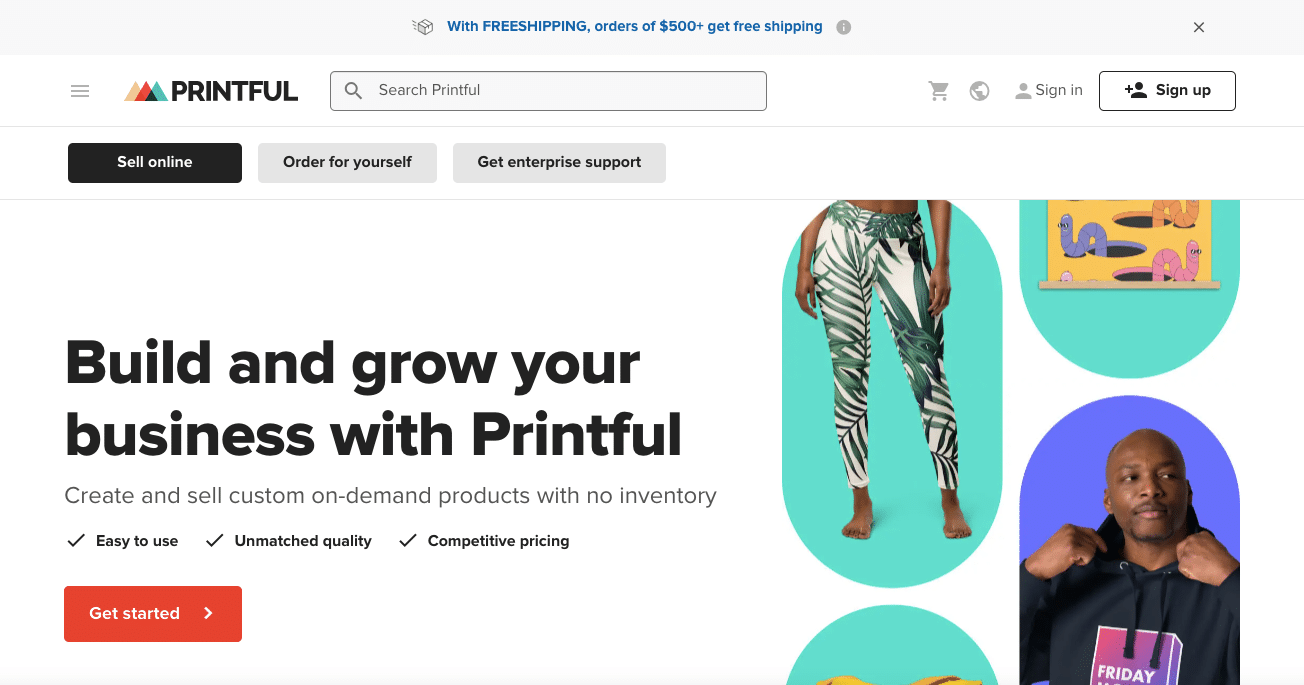Open the Sign in link
The width and height of the screenshot is (1304, 685).
(1058, 89)
